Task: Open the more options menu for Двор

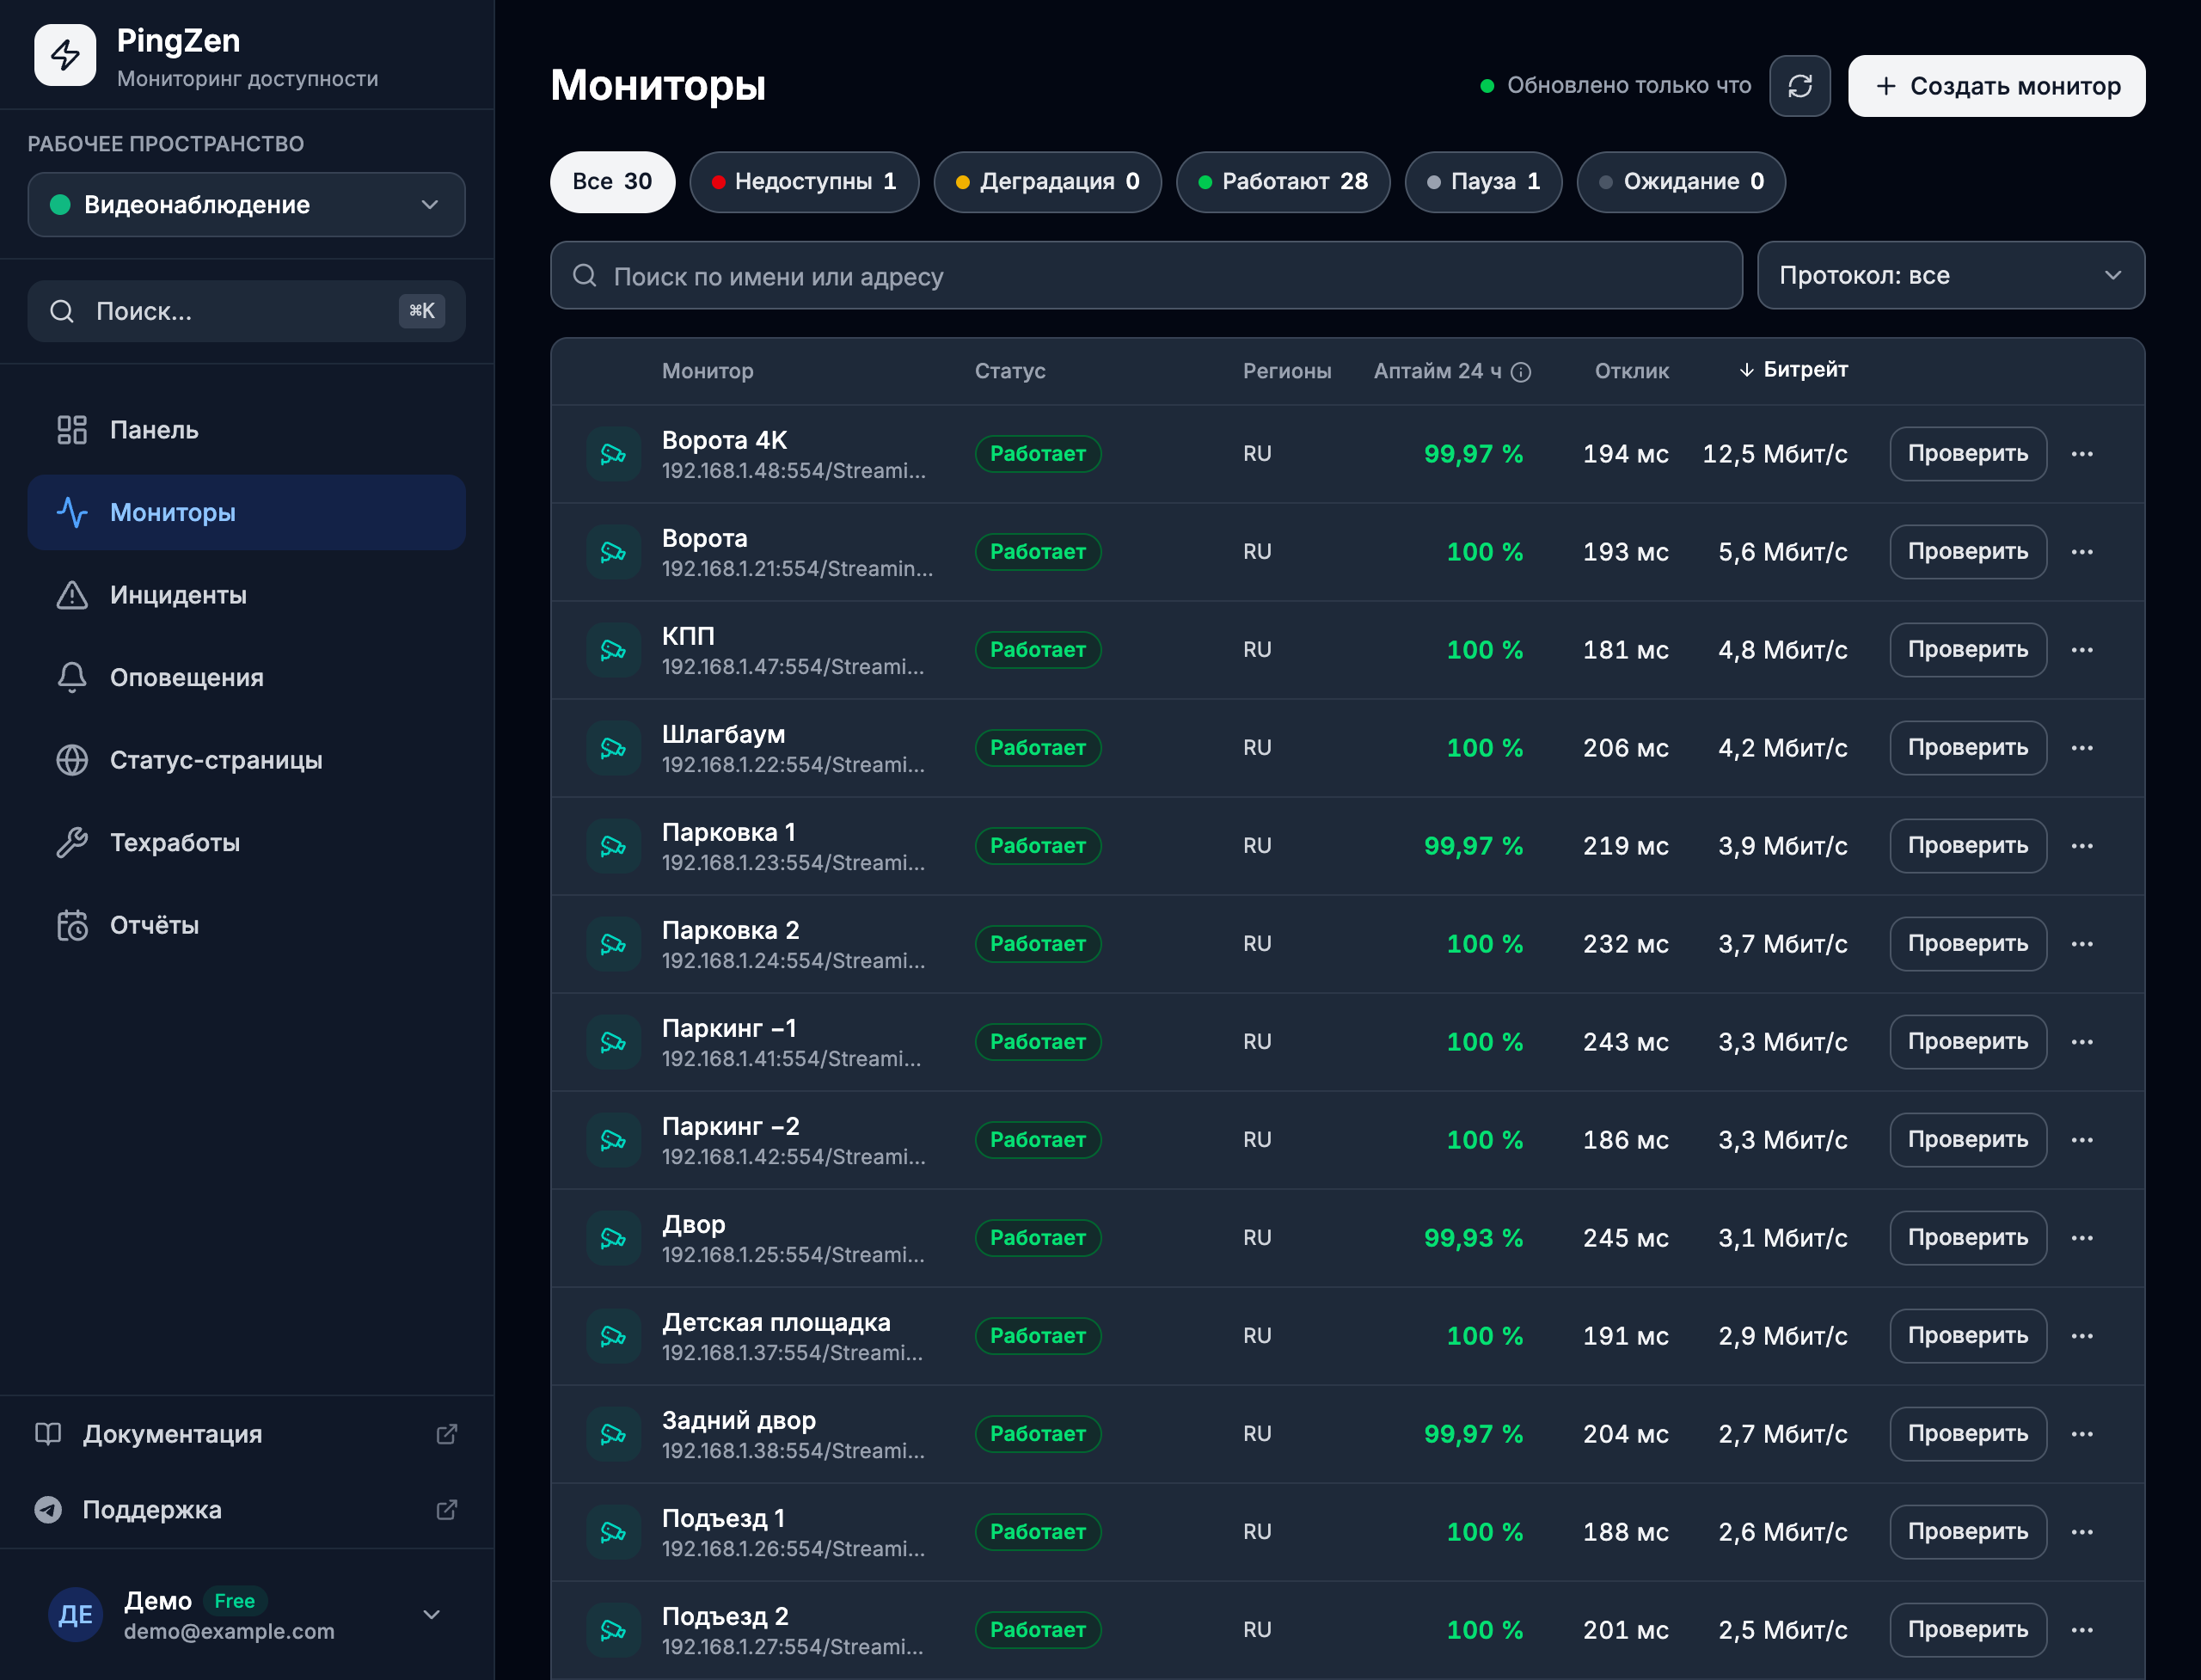Action: pos(2082,1238)
